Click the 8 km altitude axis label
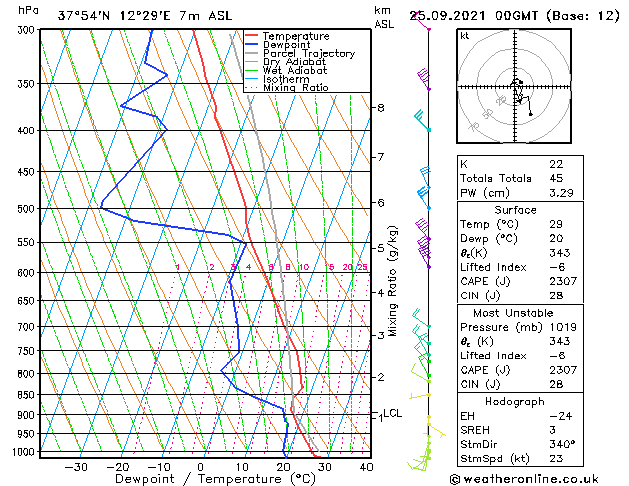 click(381, 107)
